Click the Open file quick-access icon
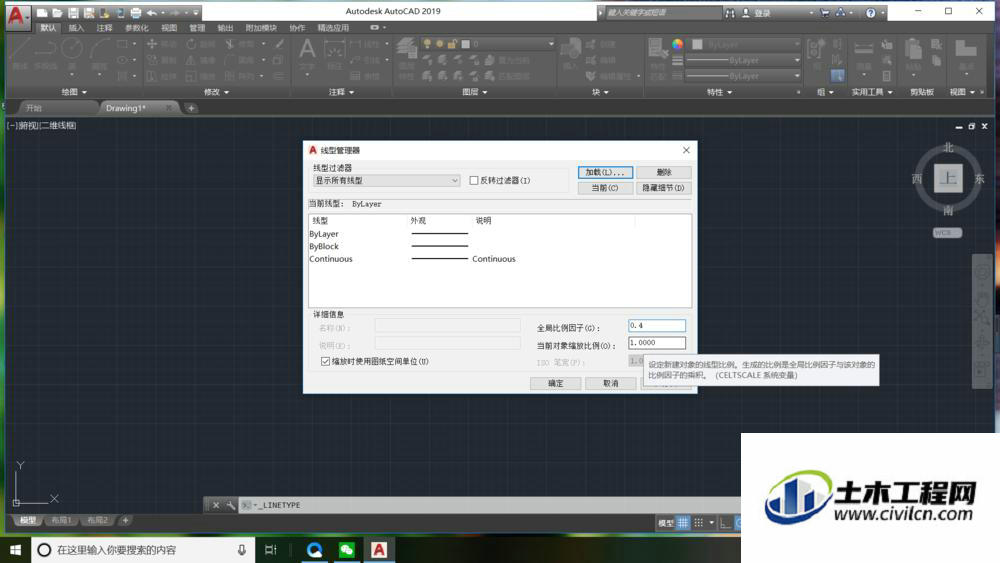This screenshot has width=1000, height=563. (x=57, y=13)
